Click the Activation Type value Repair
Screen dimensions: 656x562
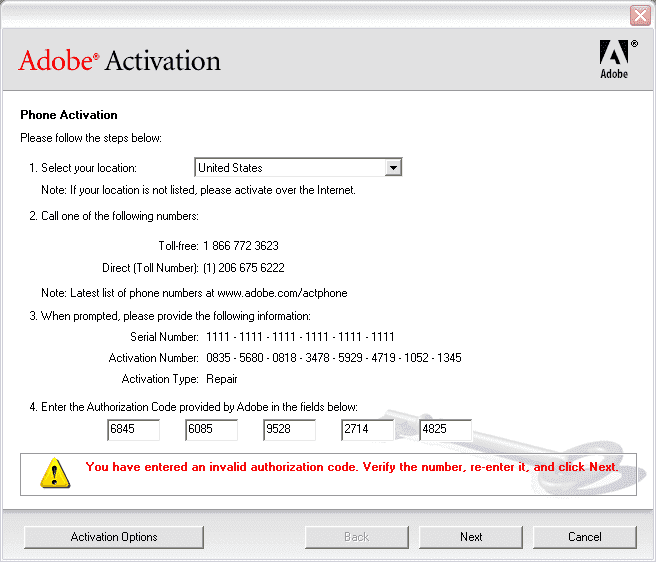(222, 379)
